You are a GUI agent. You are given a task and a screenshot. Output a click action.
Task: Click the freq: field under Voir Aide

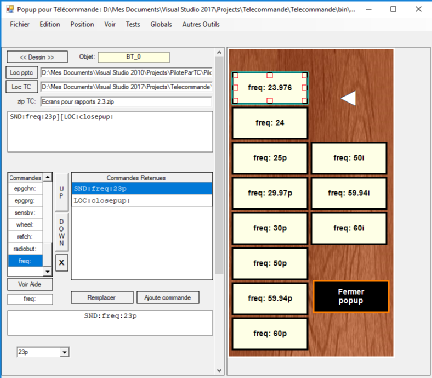tap(30, 299)
